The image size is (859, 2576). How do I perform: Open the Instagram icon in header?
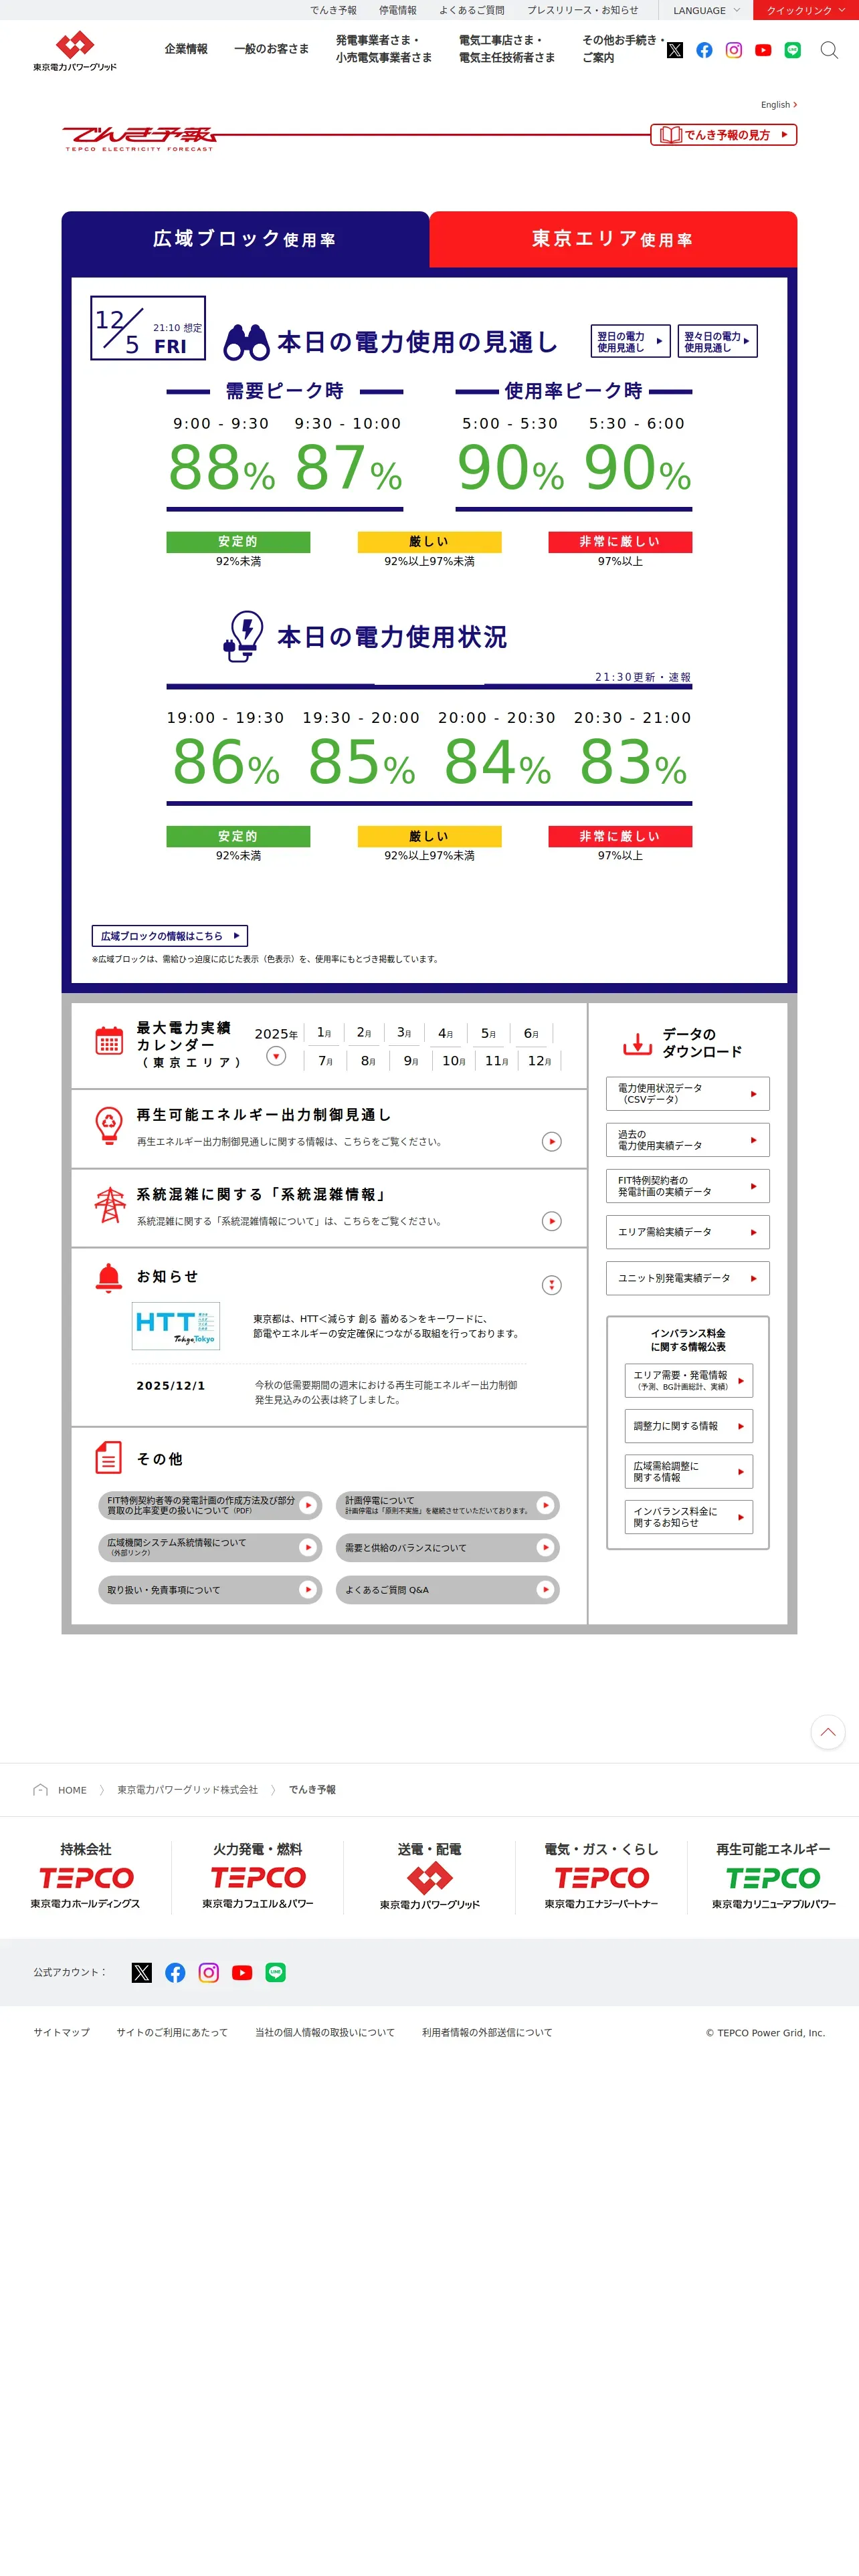pyautogui.click(x=734, y=50)
